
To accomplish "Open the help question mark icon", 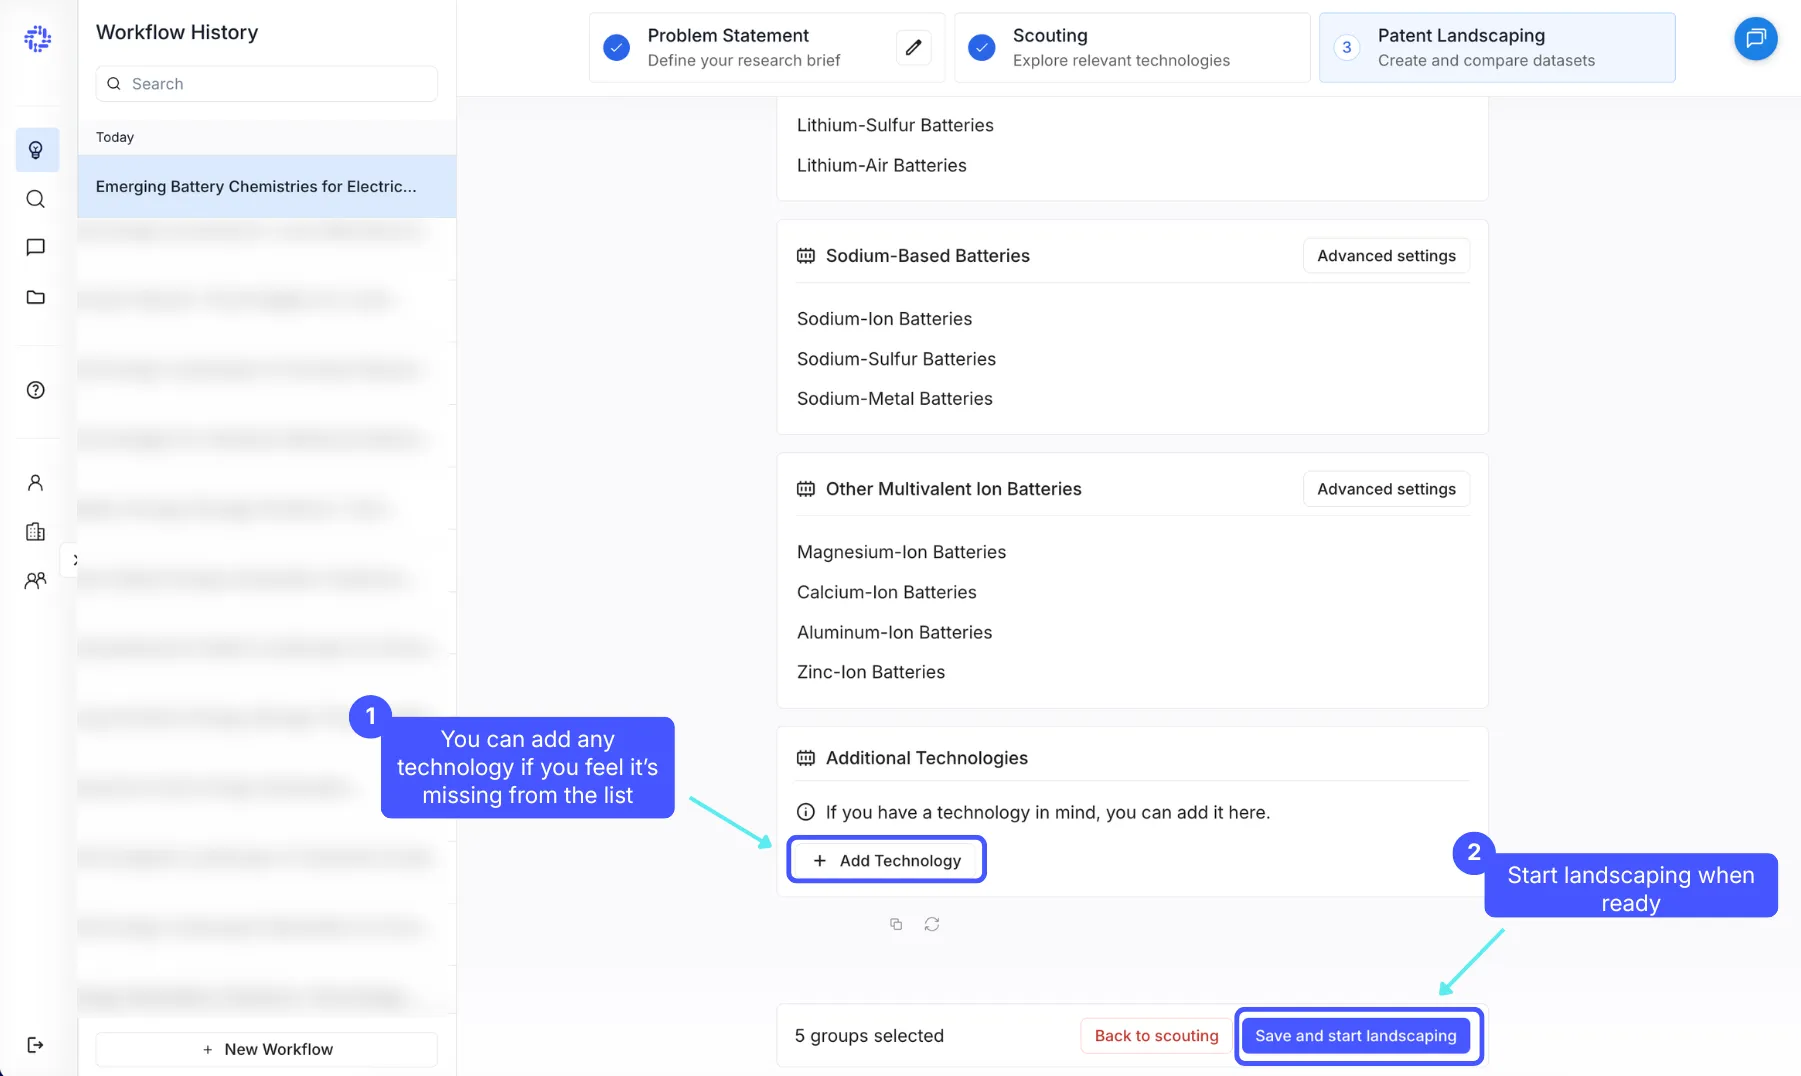I will tap(36, 390).
